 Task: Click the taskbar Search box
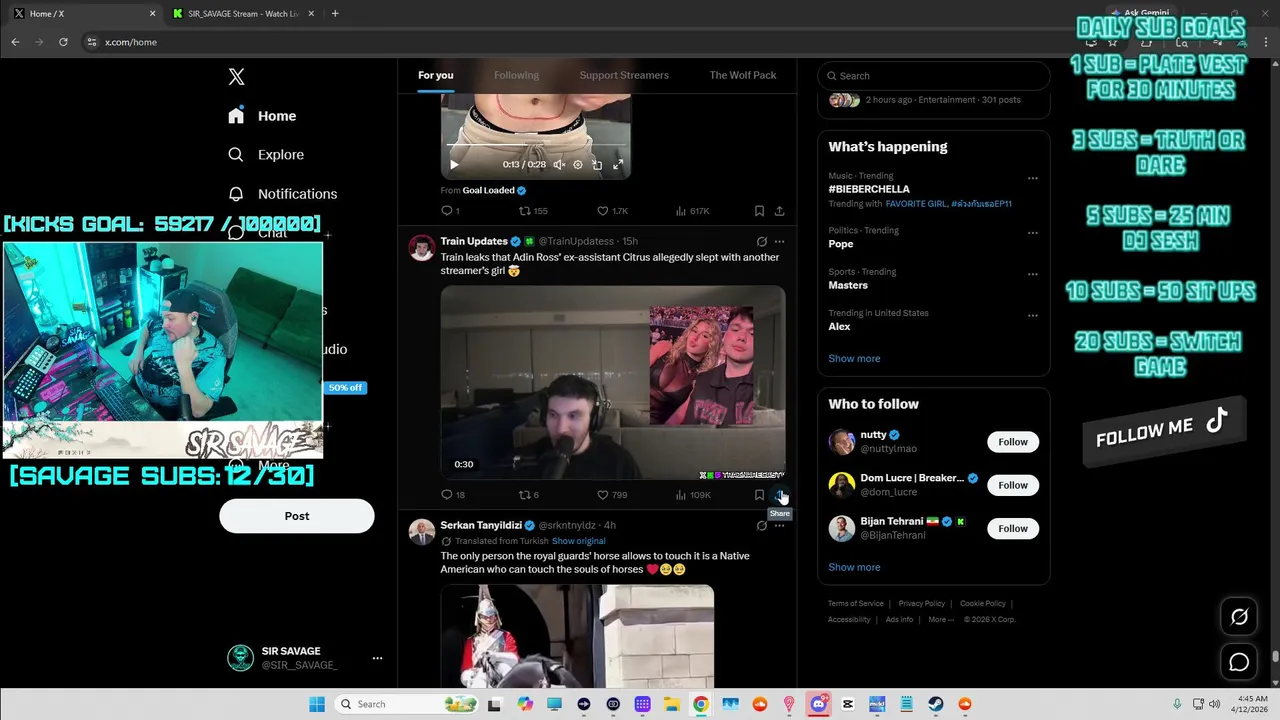click(407, 704)
